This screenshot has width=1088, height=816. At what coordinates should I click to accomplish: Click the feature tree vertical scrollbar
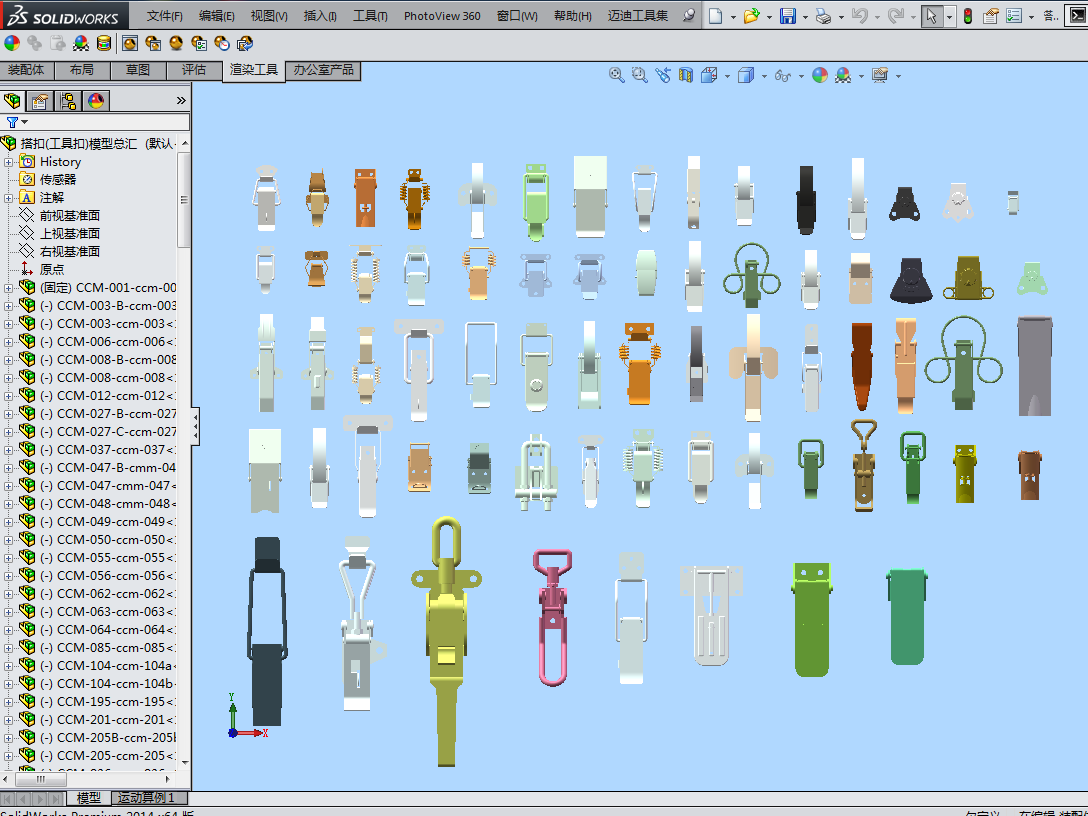184,200
